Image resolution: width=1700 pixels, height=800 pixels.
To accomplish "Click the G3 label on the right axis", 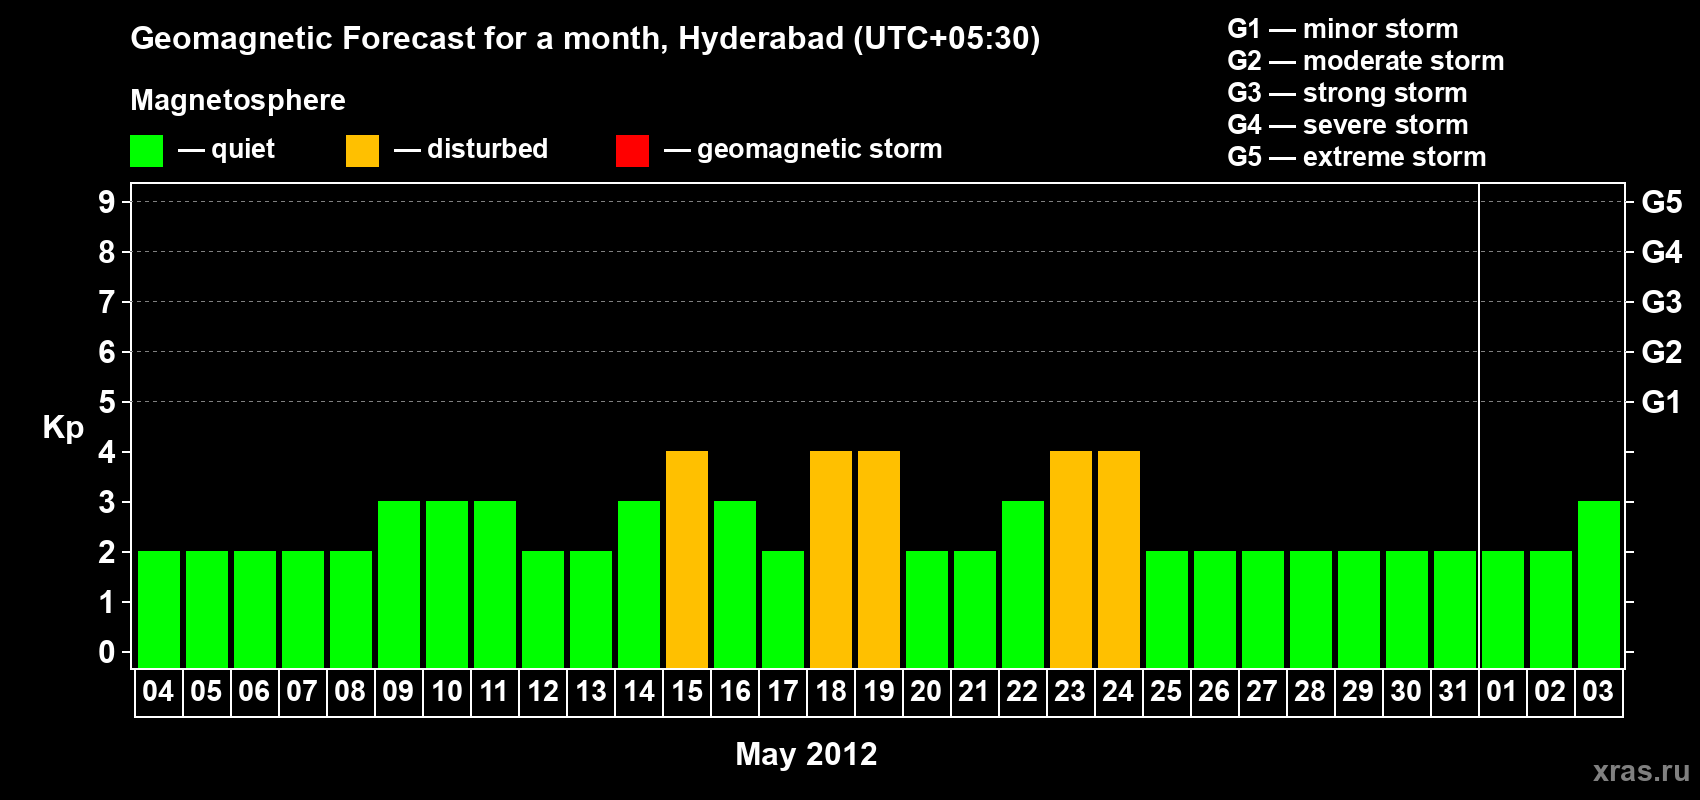I will [x=1662, y=302].
